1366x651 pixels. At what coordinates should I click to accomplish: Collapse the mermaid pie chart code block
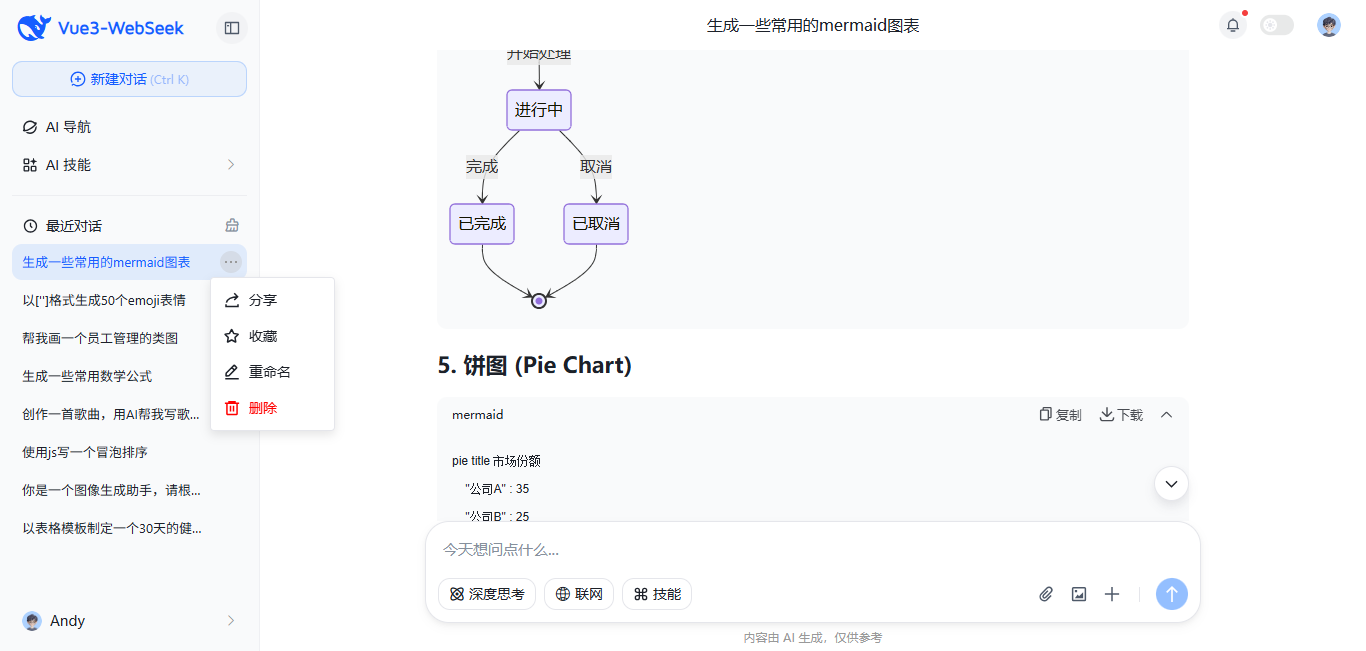(x=1166, y=413)
